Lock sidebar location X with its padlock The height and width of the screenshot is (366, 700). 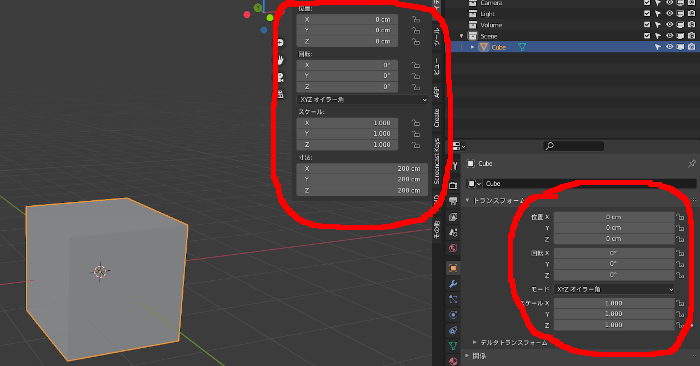(416, 20)
